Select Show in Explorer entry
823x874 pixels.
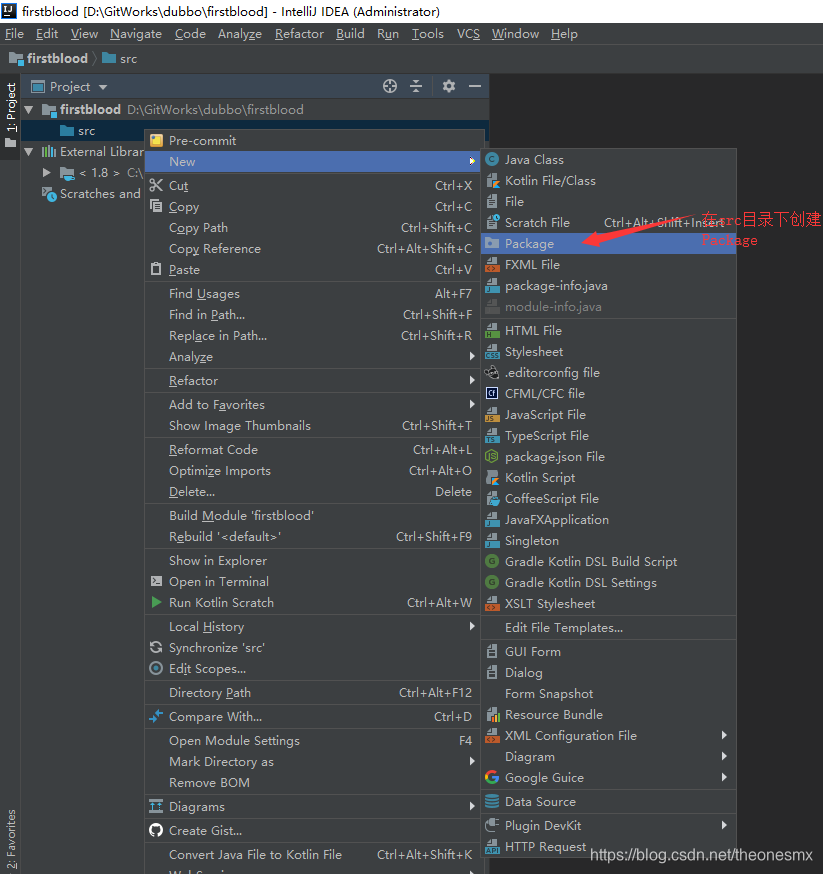click(x=312, y=560)
